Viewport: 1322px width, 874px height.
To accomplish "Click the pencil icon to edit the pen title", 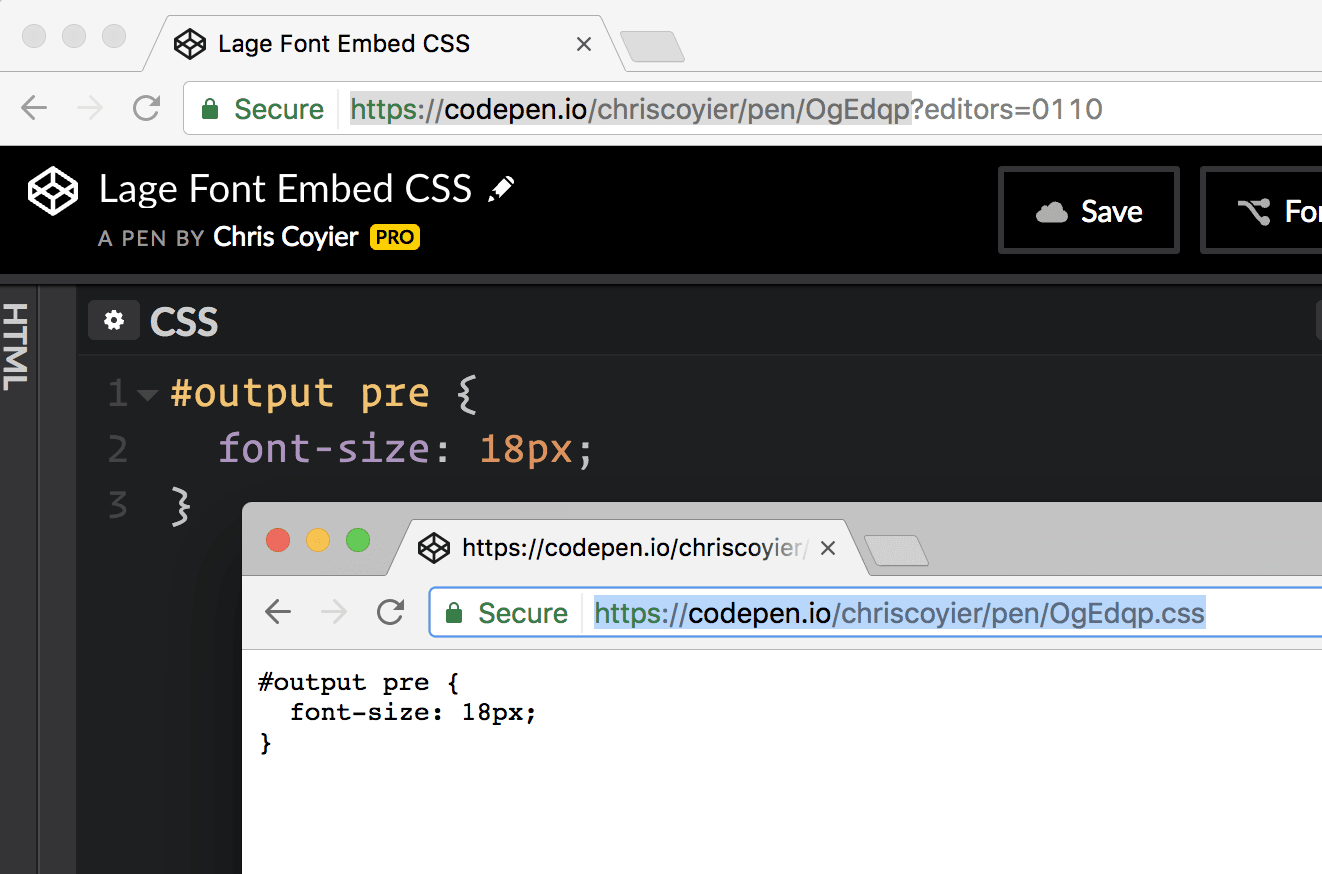I will (x=501, y=188).
